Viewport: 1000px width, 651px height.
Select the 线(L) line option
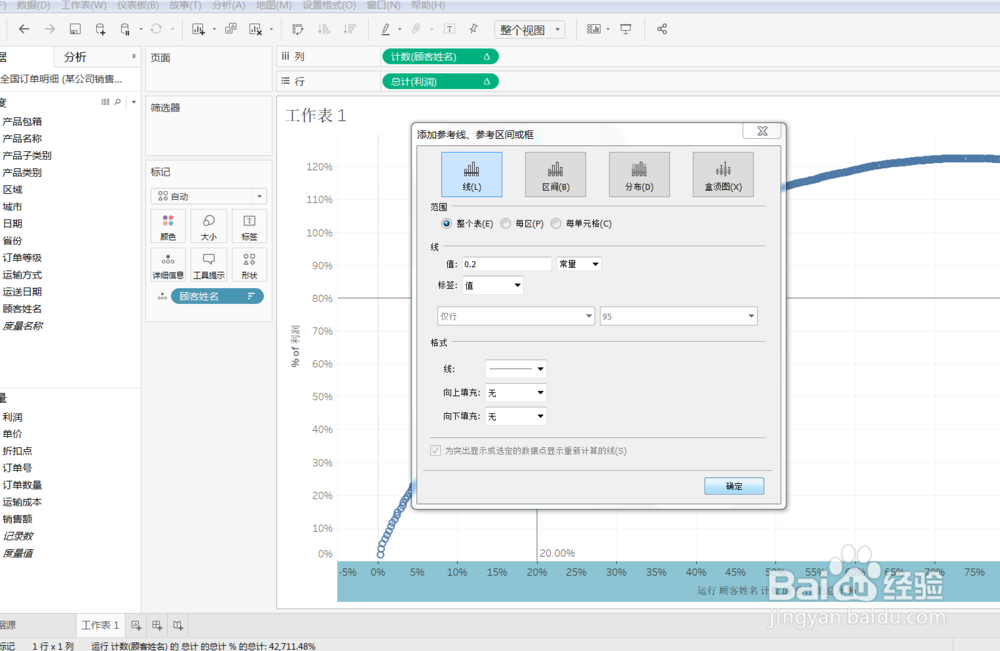[471, 174]
